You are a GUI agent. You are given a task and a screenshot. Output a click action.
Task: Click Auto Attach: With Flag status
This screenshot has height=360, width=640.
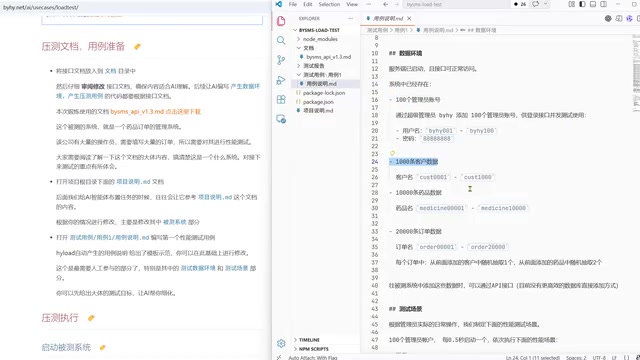(x=313, y=358)
